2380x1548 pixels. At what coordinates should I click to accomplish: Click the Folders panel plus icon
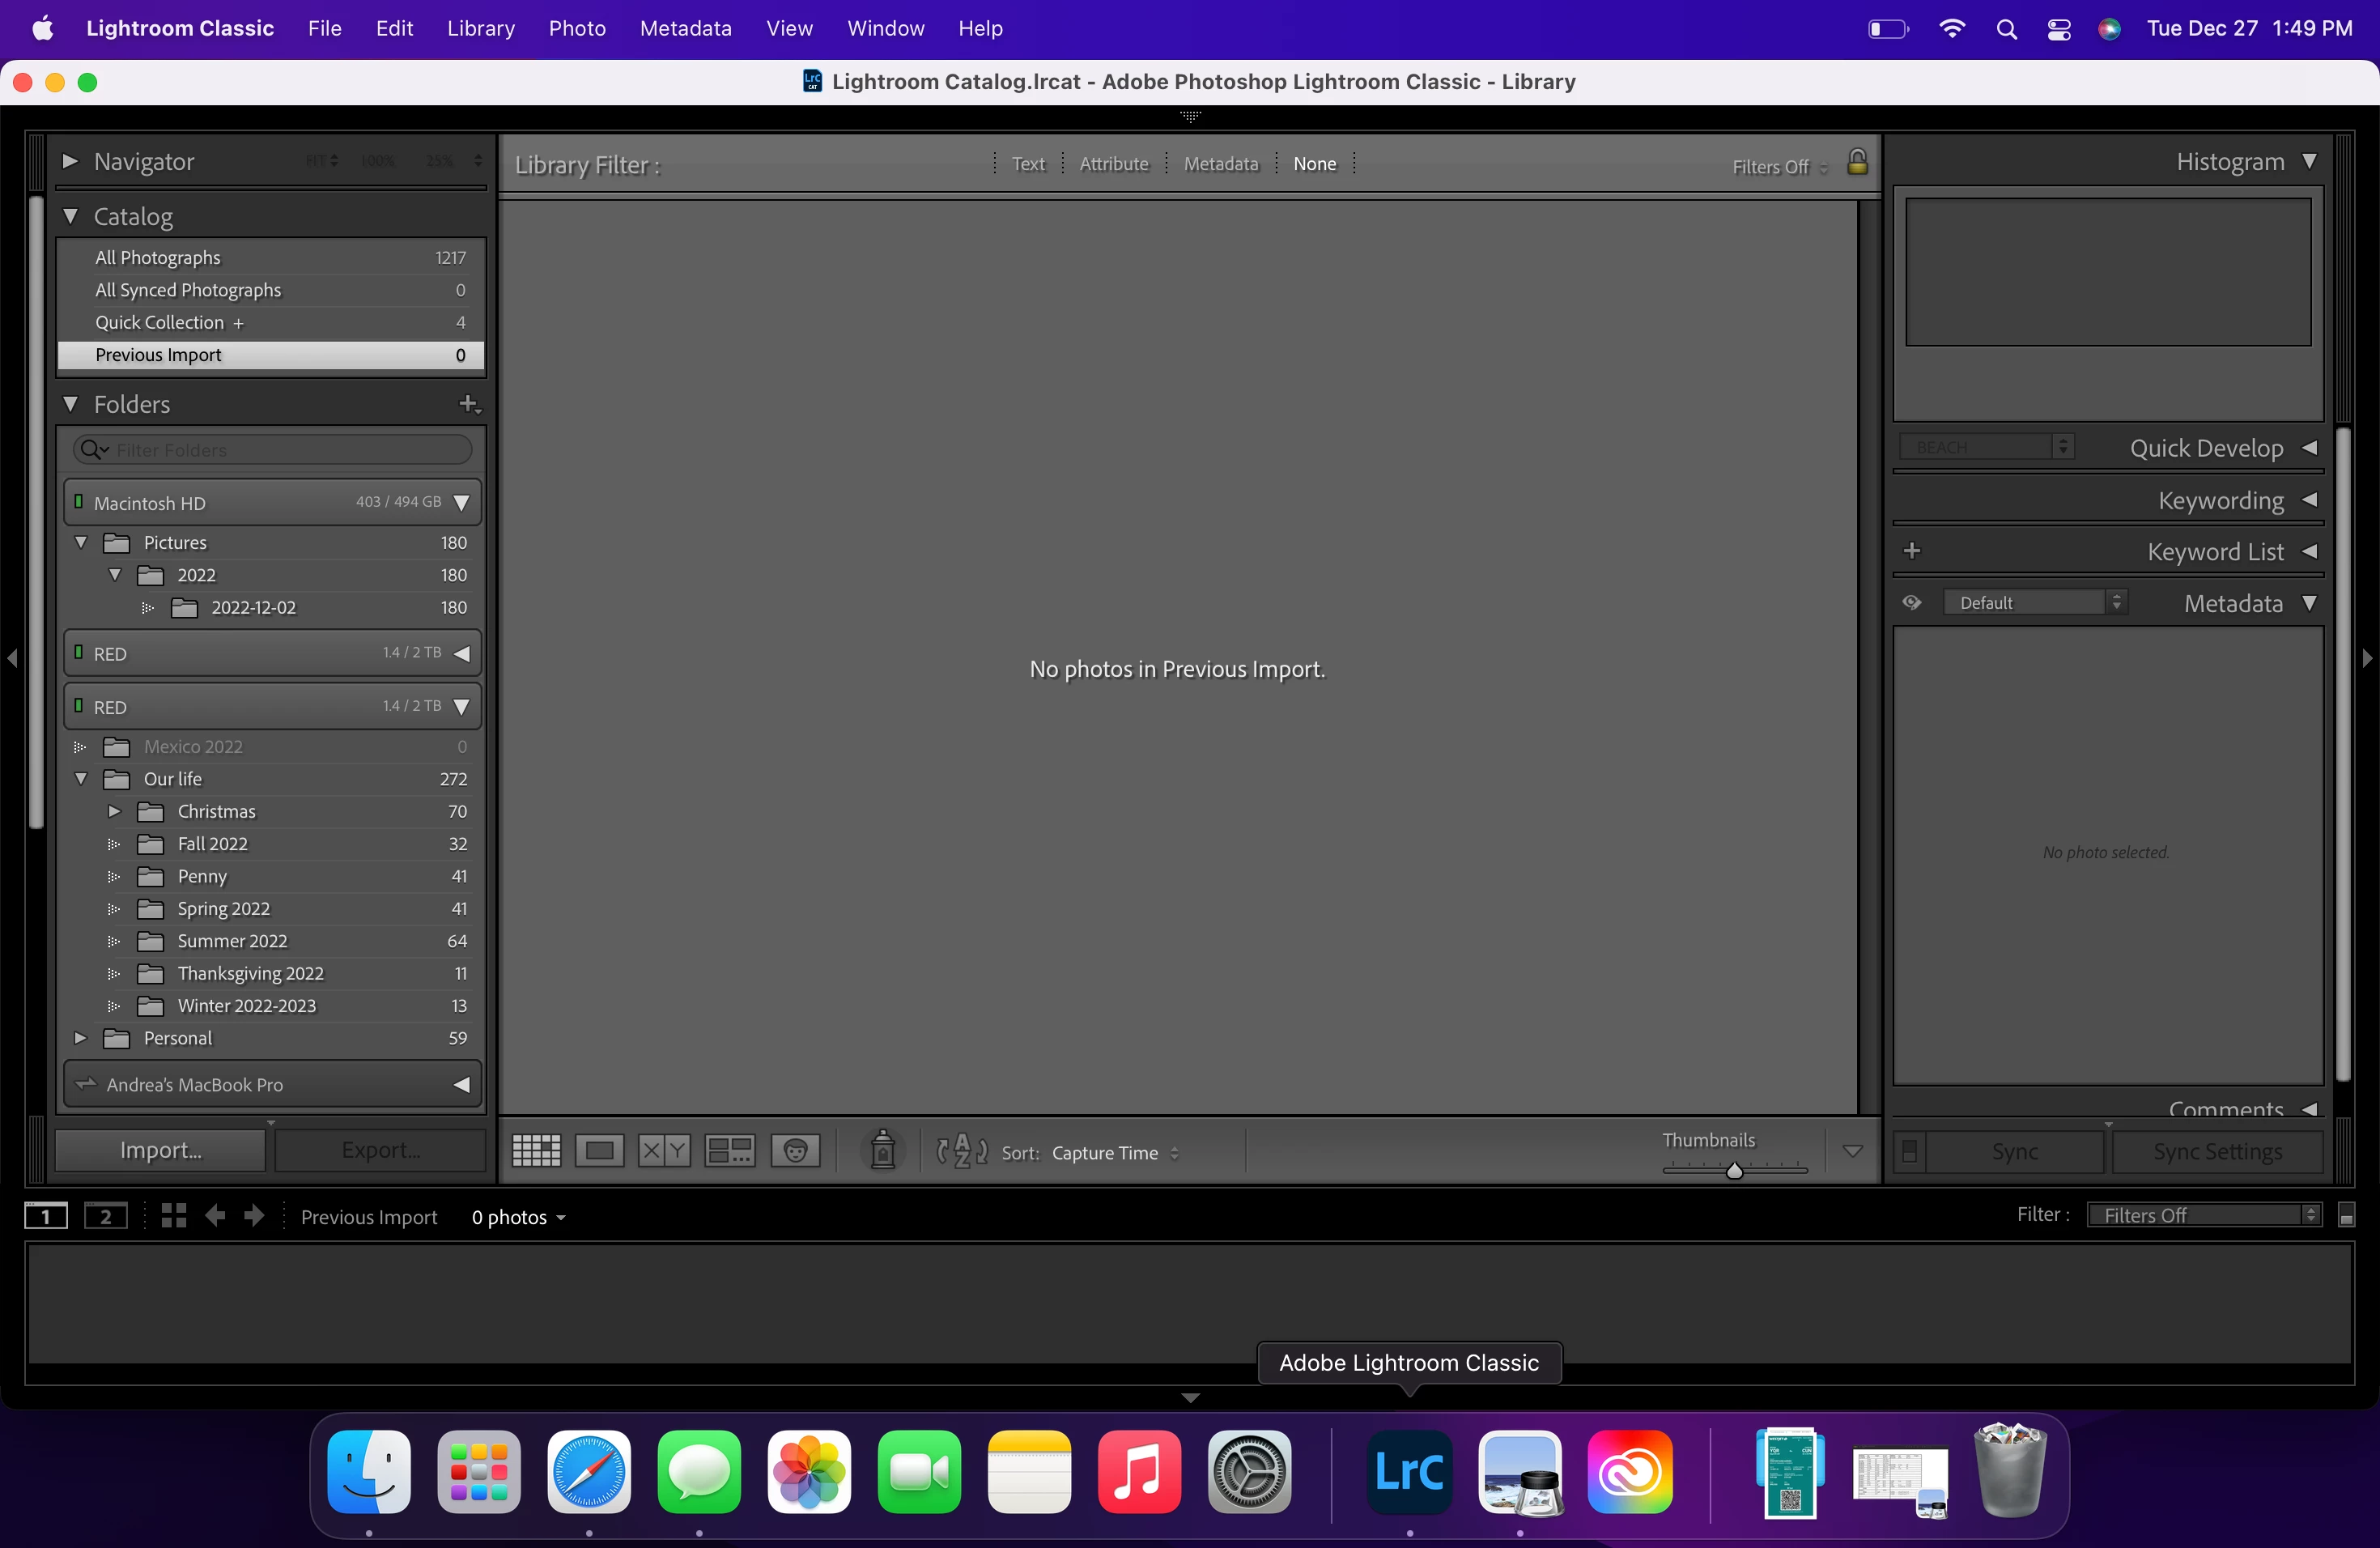click(468, 404)
